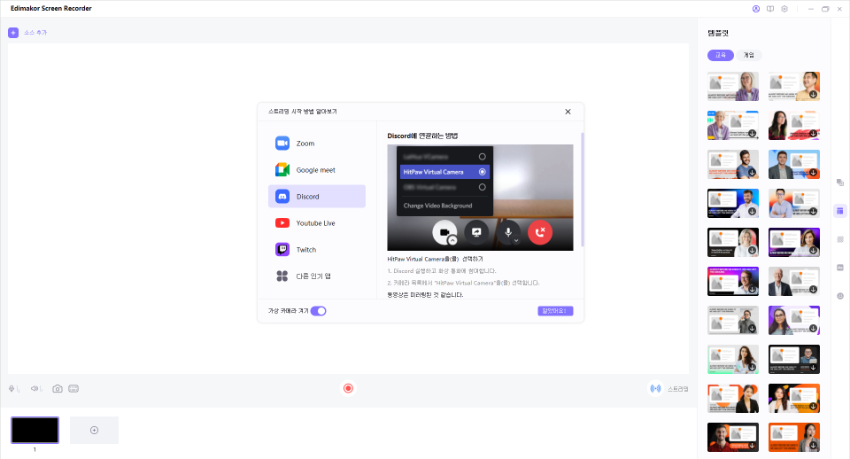Open other popular apps entry with four-dot icon

tap(317, 276)
